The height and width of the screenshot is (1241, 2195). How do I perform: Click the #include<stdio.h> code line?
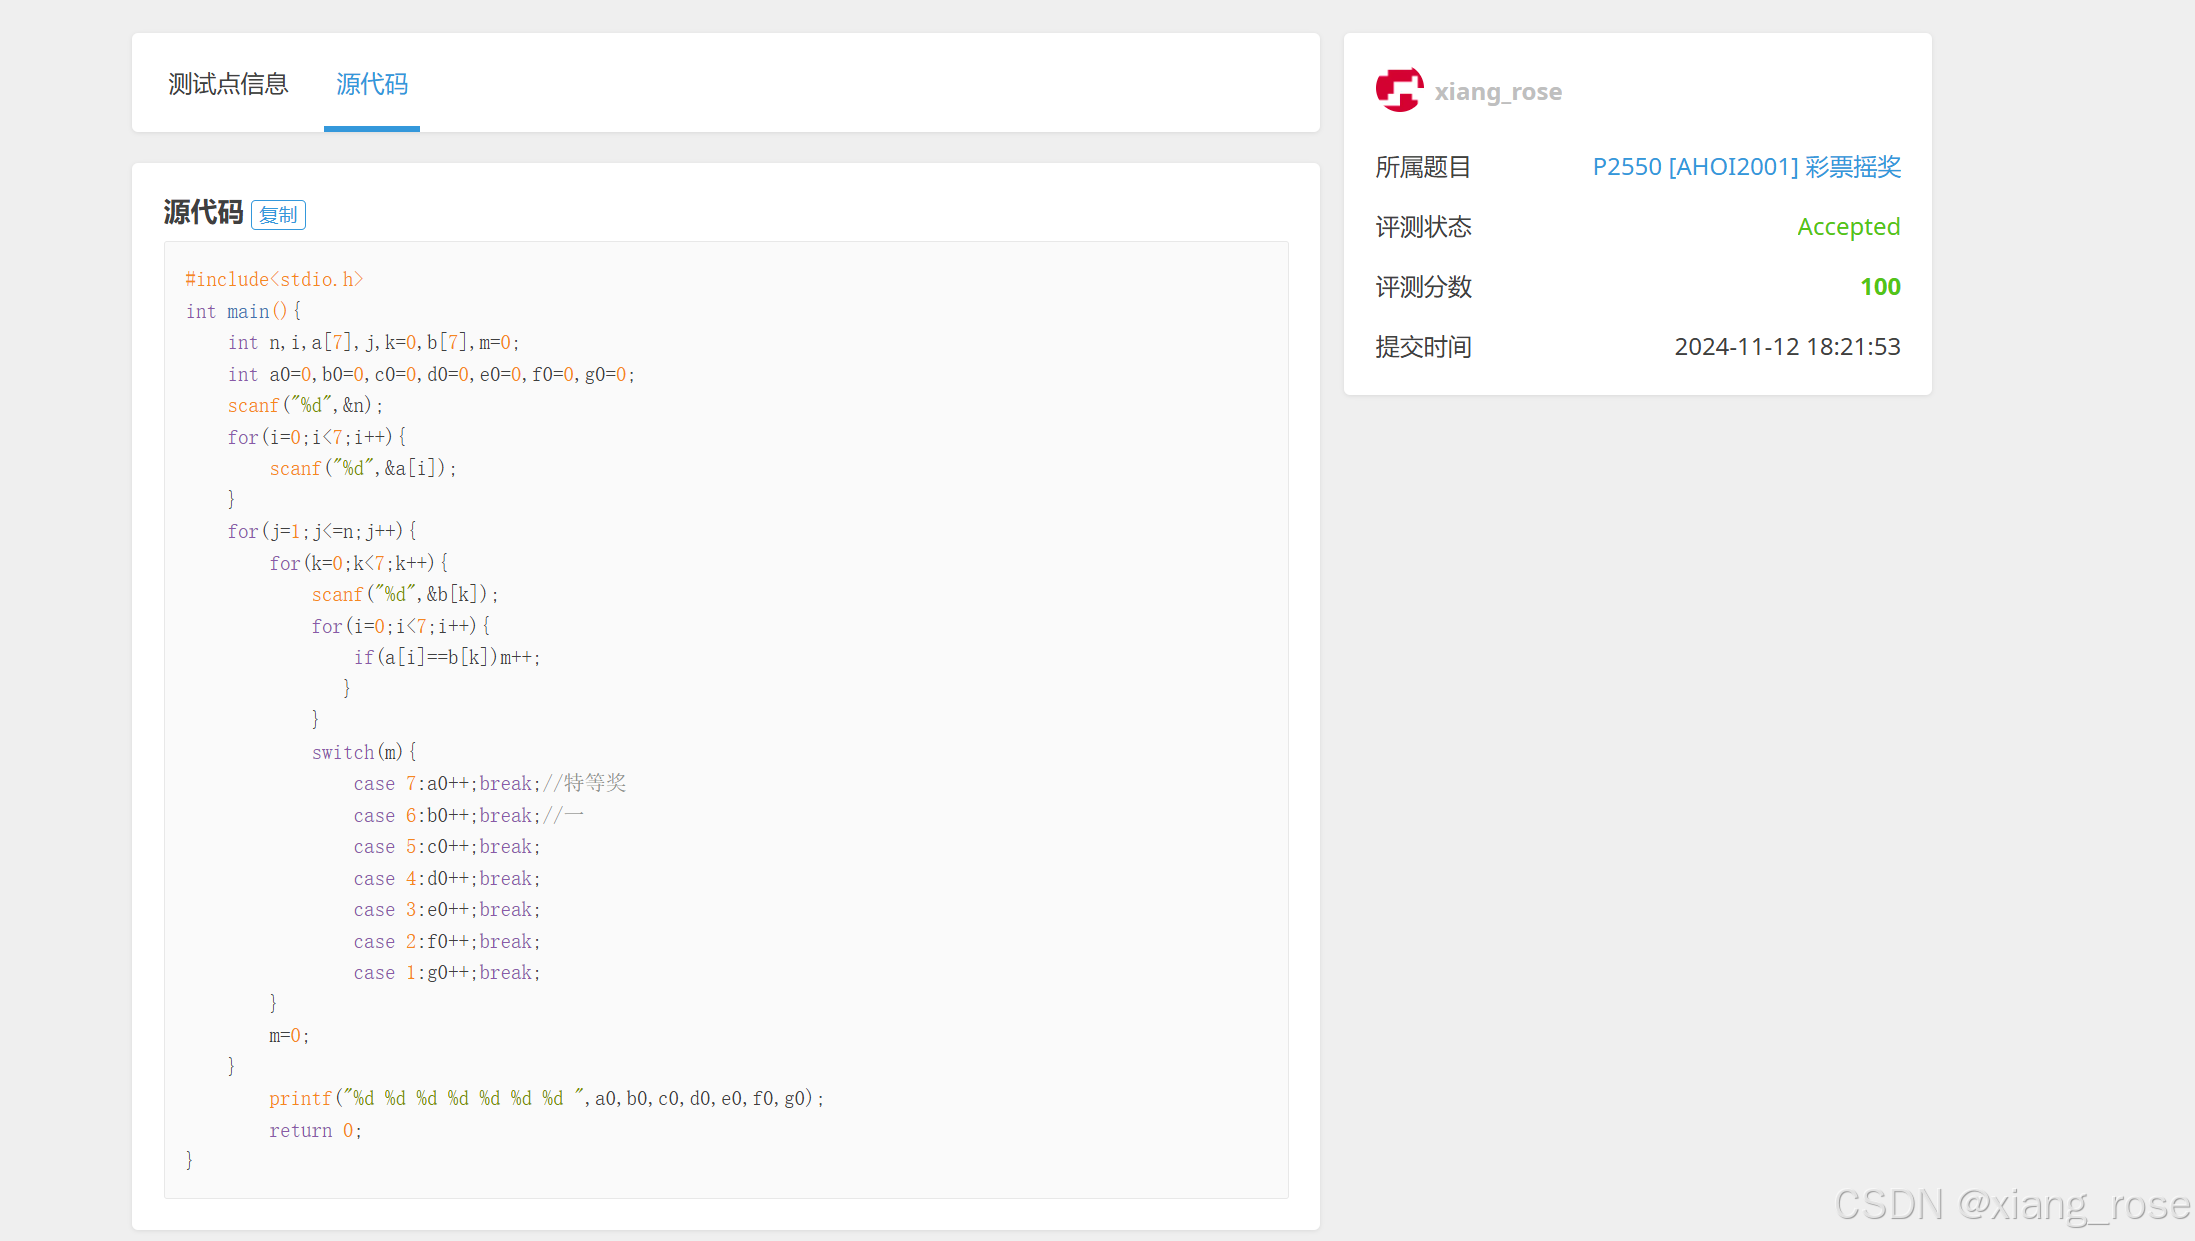coord(274,280)
